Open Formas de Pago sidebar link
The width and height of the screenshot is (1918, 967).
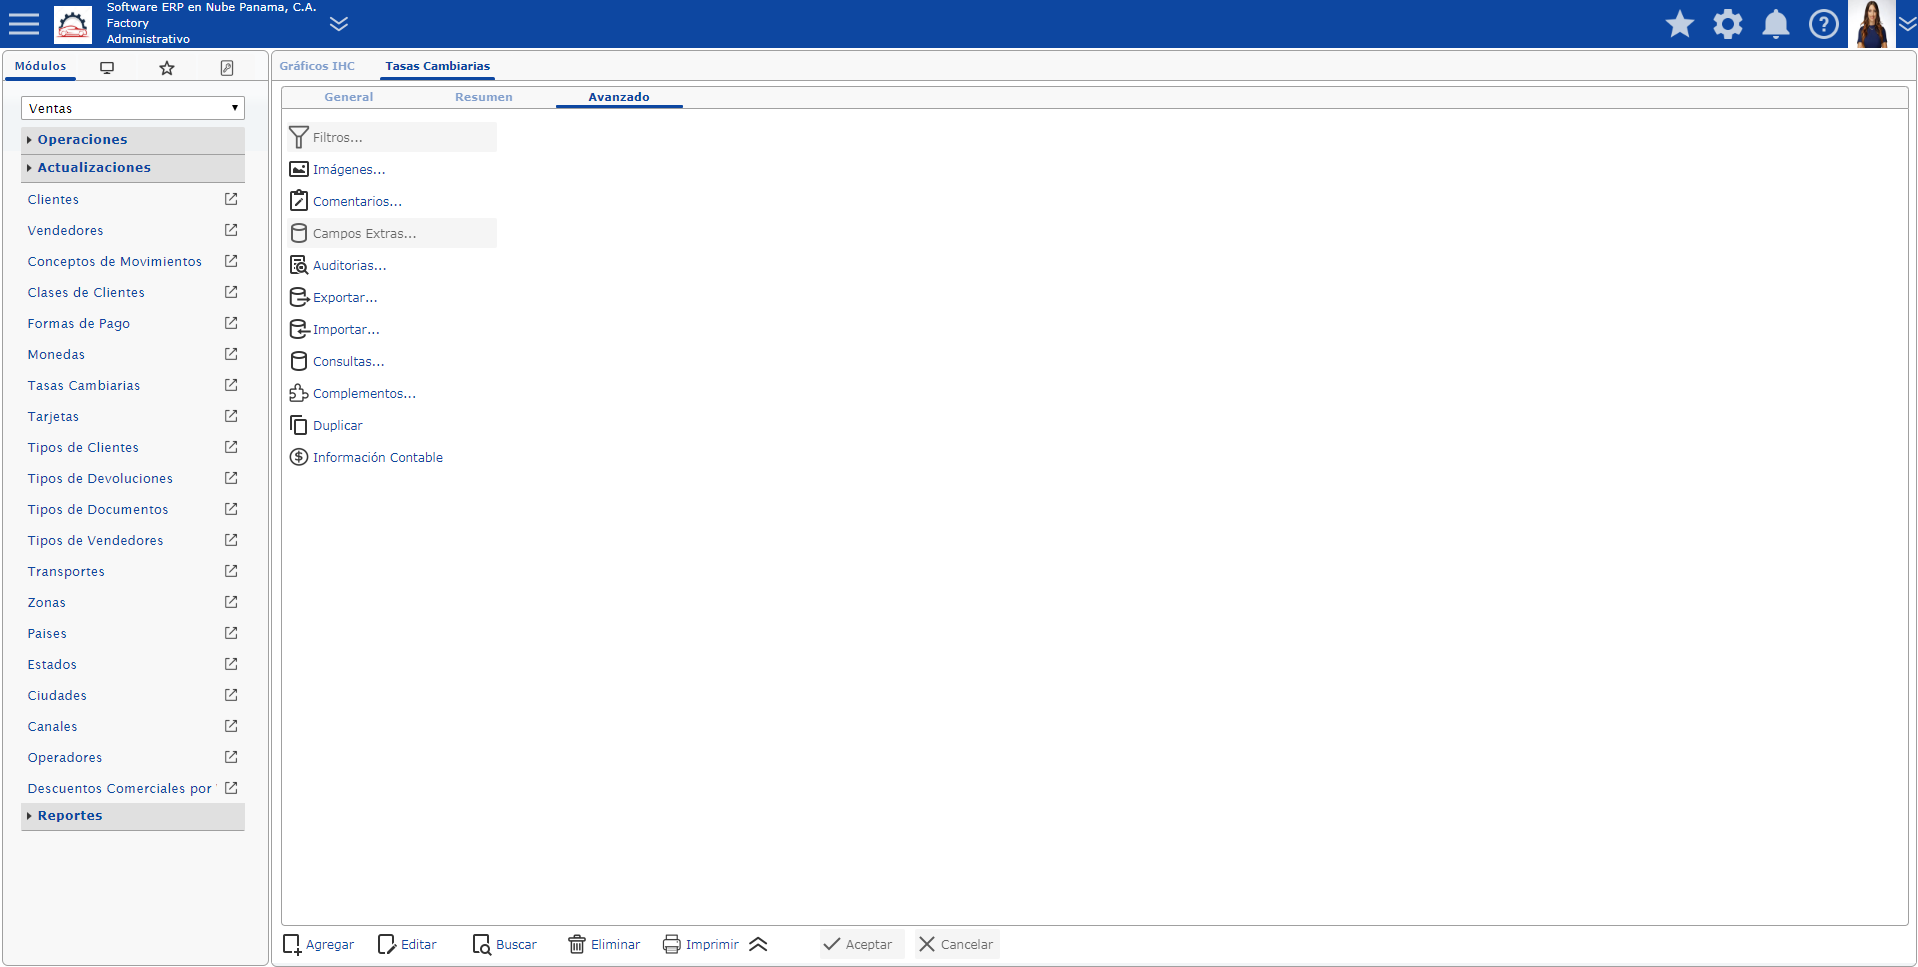(79, 323)
